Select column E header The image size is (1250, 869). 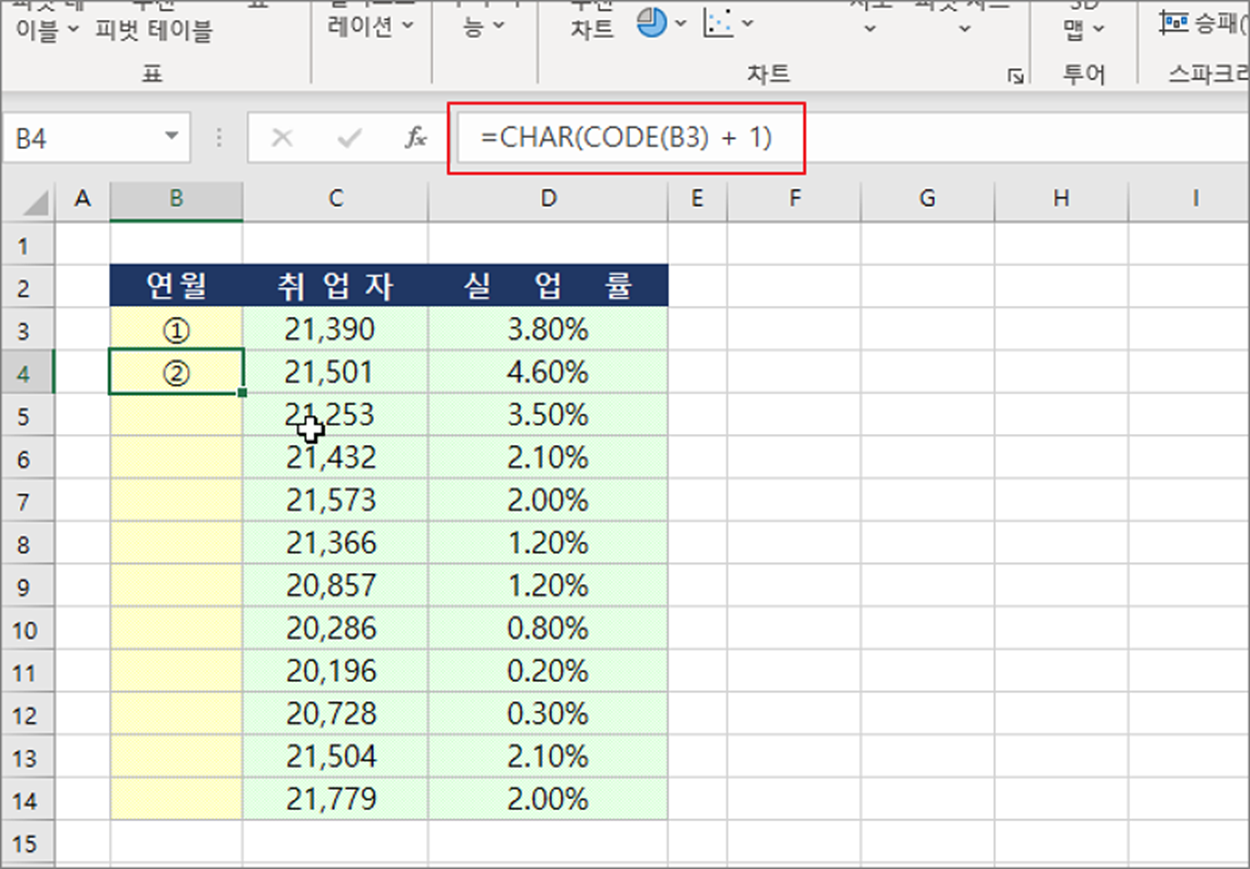(x=697, y=199)
